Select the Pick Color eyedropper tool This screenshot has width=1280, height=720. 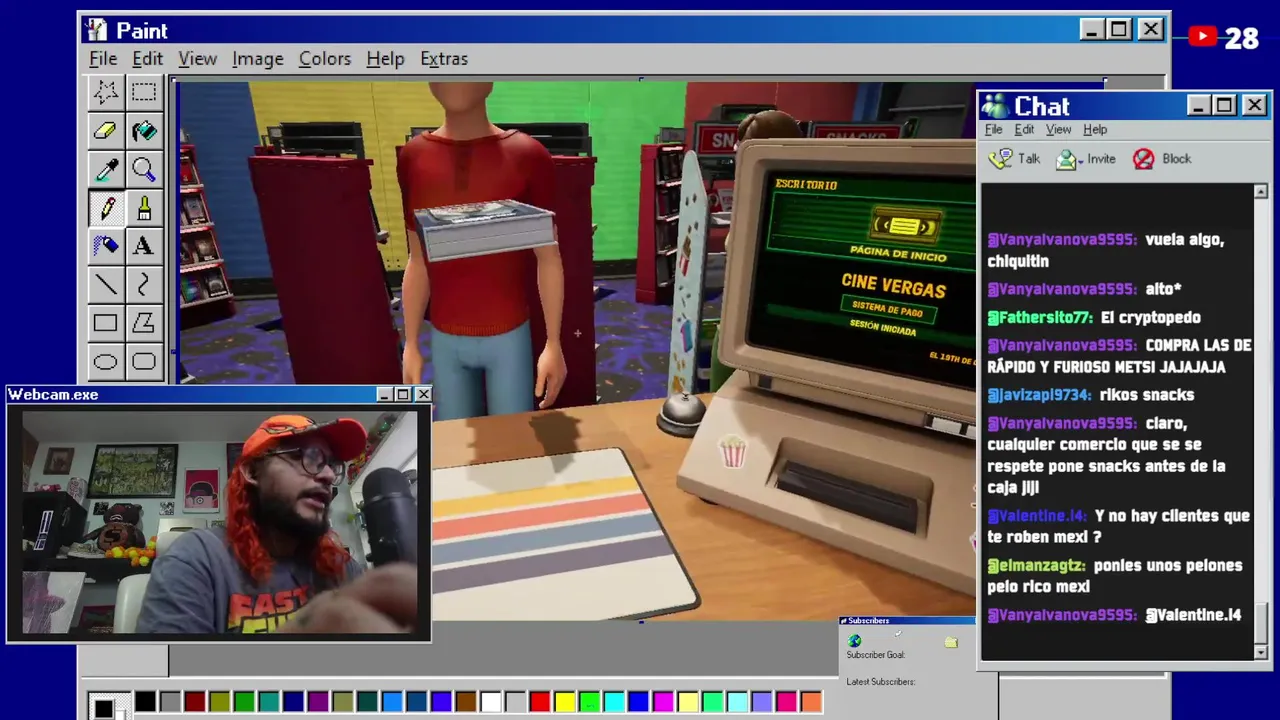click(x=105, y=170)
